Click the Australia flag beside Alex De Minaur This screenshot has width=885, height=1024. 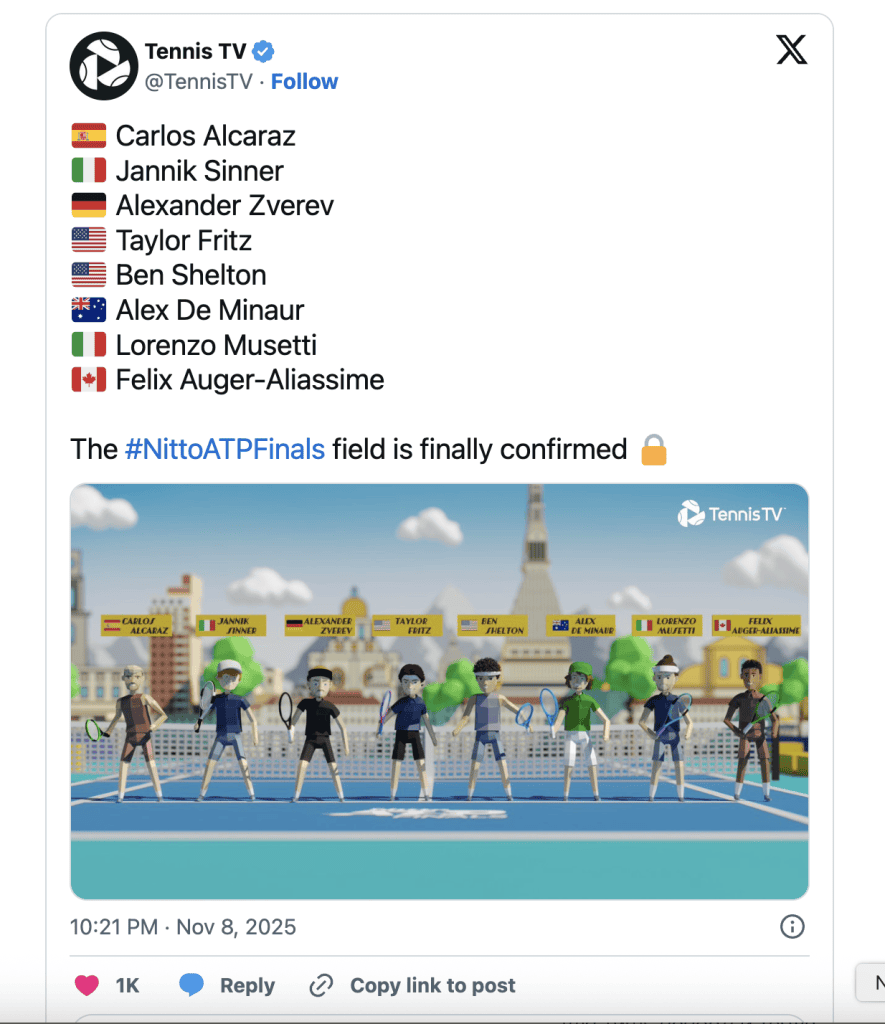coord(89,311)
